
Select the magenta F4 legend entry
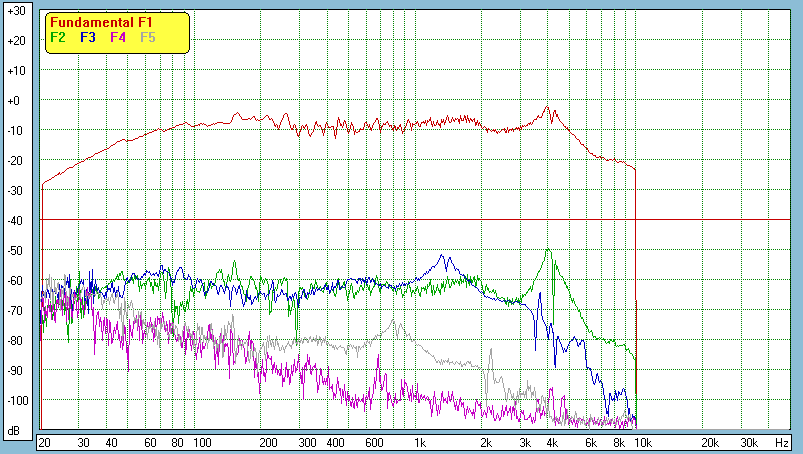pyautogui.click(x=118, y=37)
